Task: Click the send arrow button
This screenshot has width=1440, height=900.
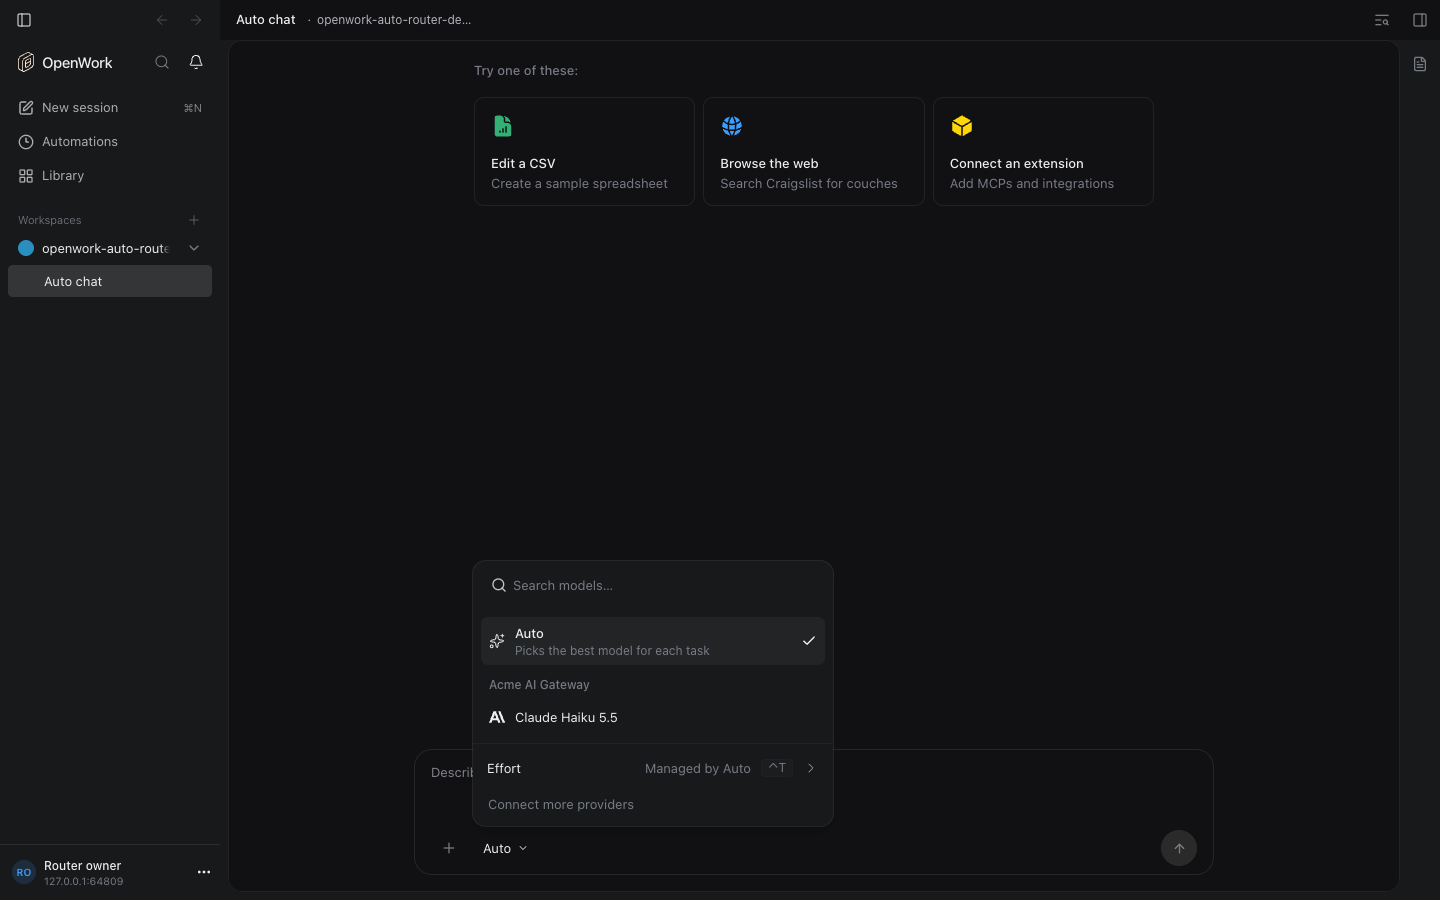Action: point(1179,848)
